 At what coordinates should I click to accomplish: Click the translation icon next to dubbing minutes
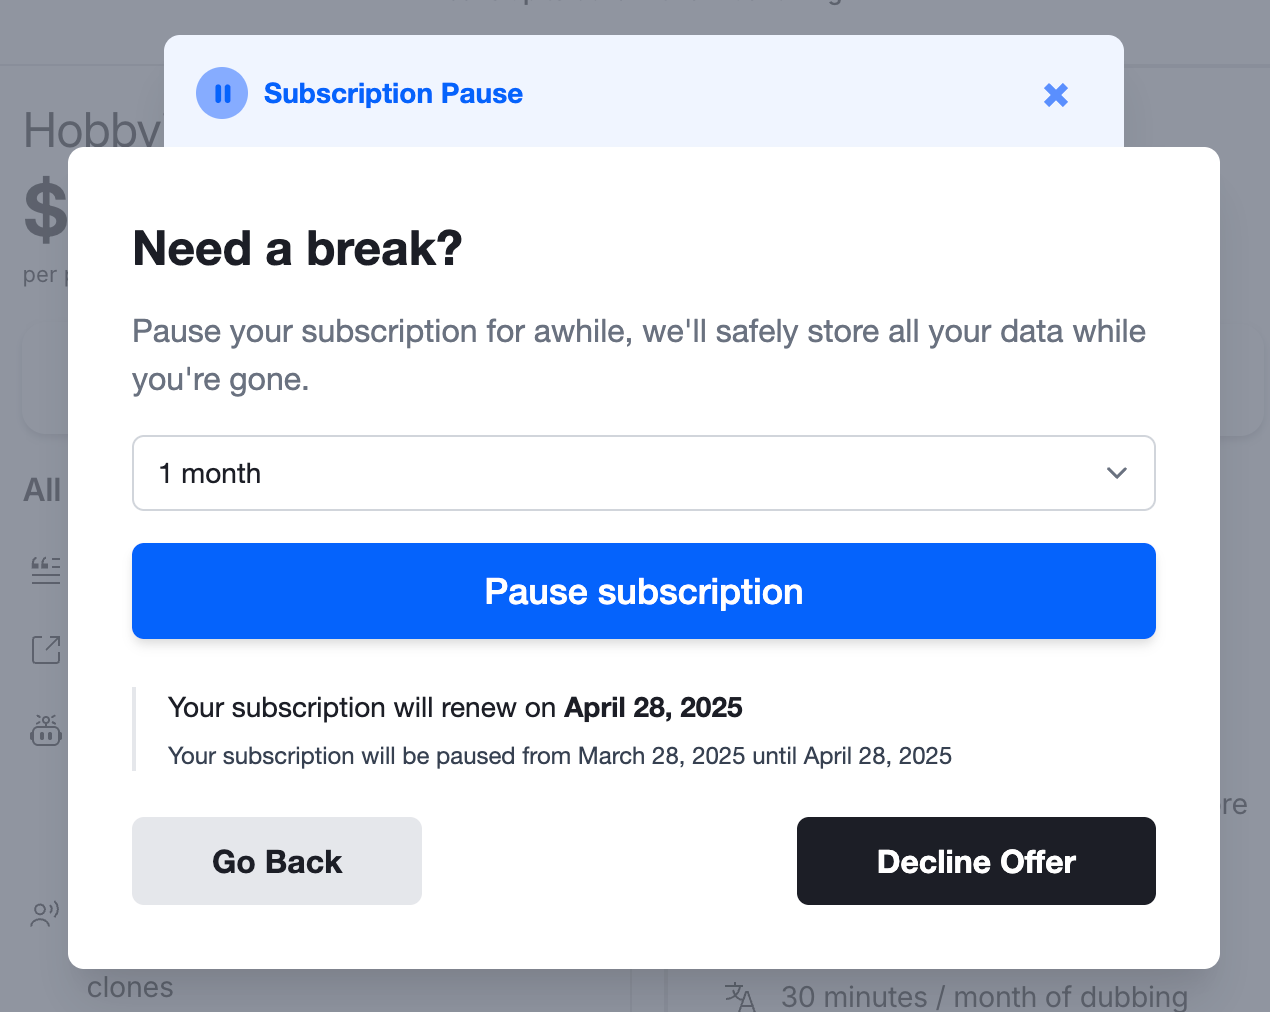[739, 996]
